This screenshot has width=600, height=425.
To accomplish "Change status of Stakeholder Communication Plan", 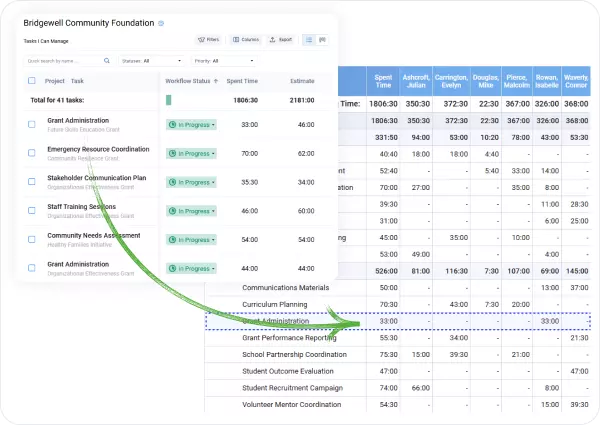I will 191,182.
